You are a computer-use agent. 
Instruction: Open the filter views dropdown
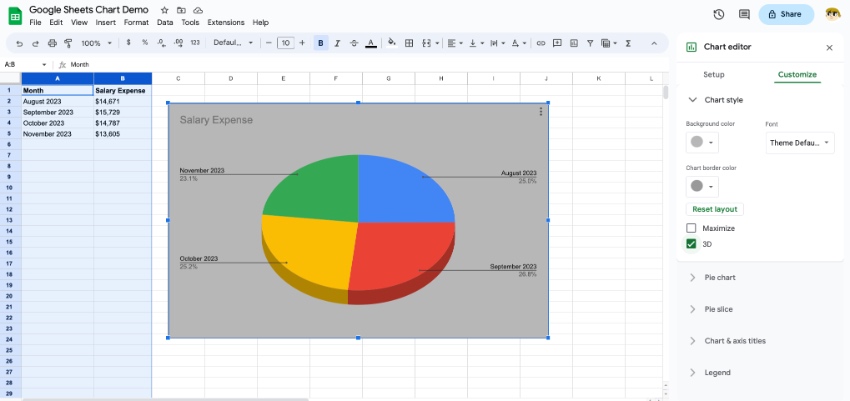[x=609, y=43]
